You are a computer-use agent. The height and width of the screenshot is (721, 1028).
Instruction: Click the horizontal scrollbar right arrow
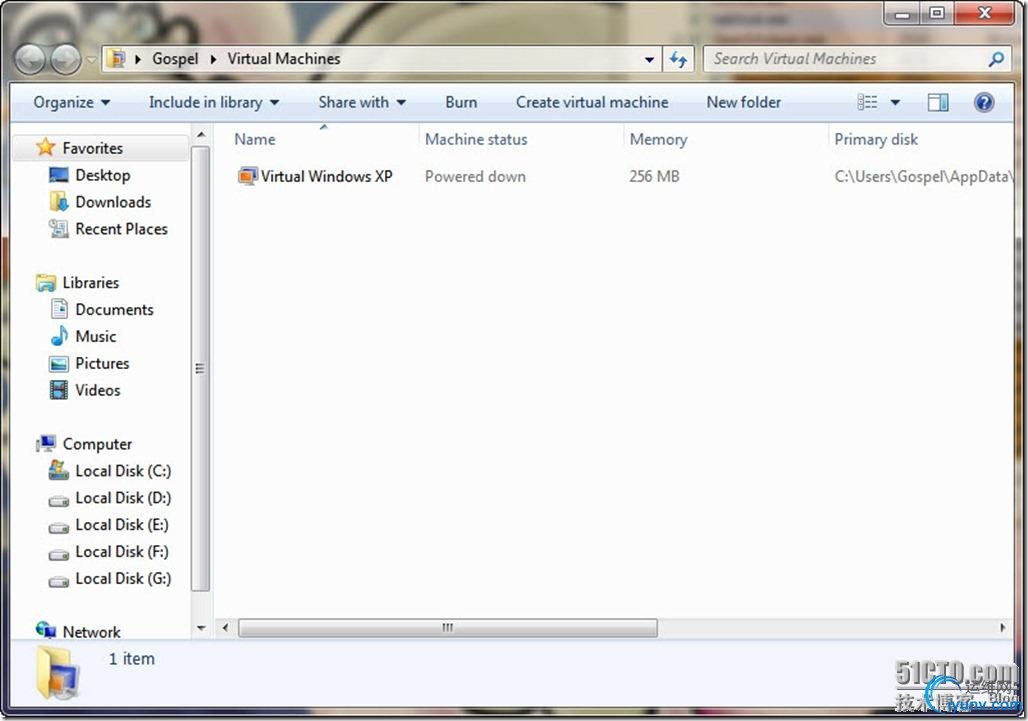[1002, 627]
